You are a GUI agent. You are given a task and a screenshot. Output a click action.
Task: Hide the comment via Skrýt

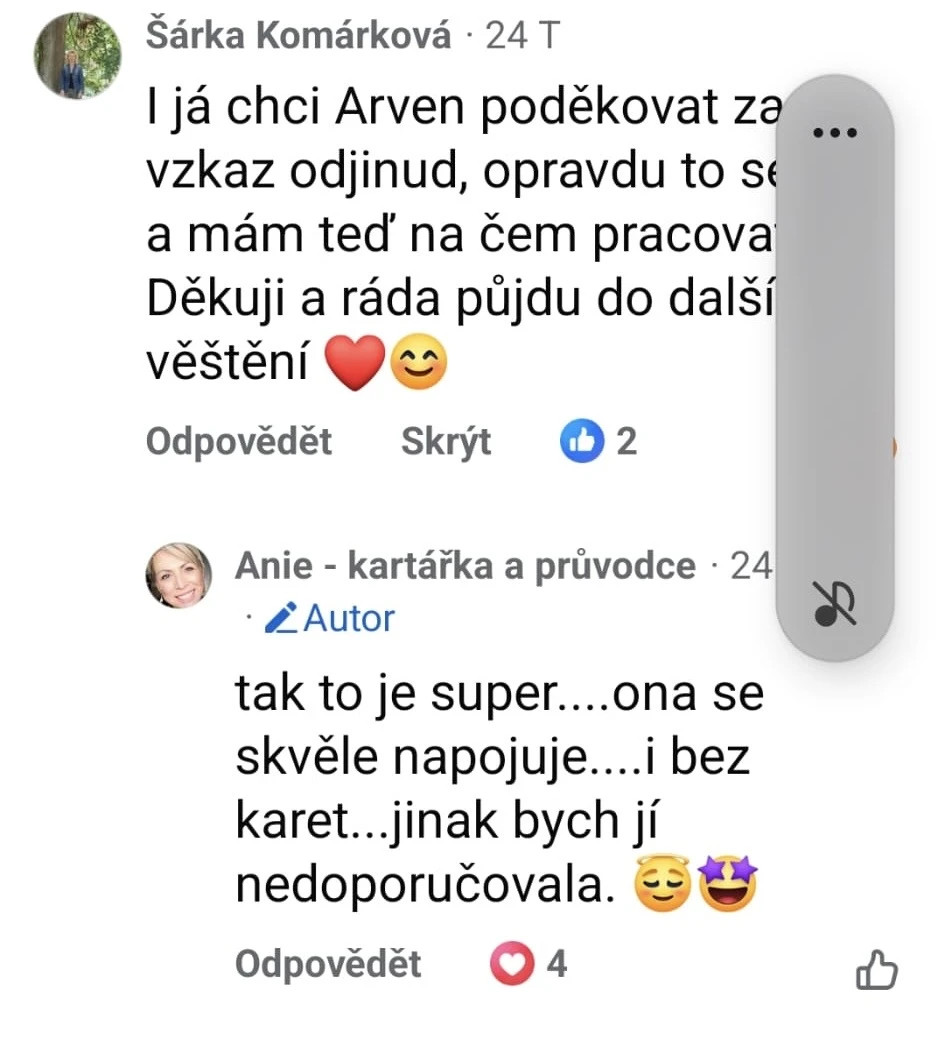(446, 442)
